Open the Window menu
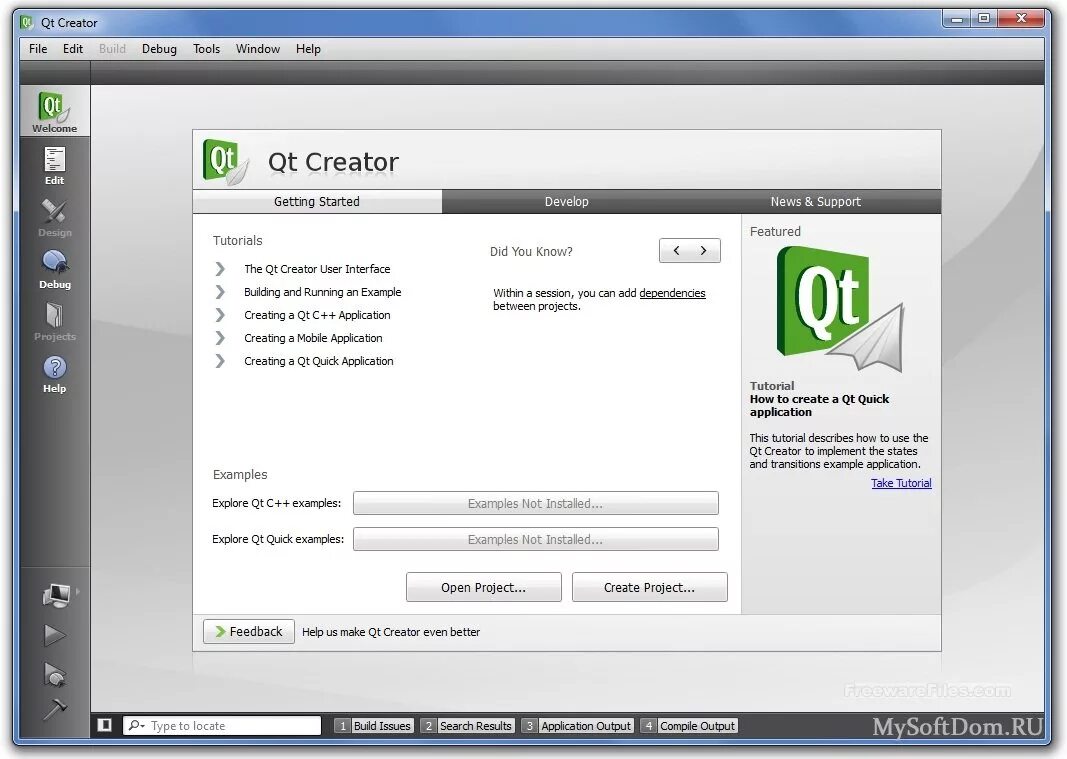The image size is (1067, 759). pyautogui.click(x=258, y=49)
